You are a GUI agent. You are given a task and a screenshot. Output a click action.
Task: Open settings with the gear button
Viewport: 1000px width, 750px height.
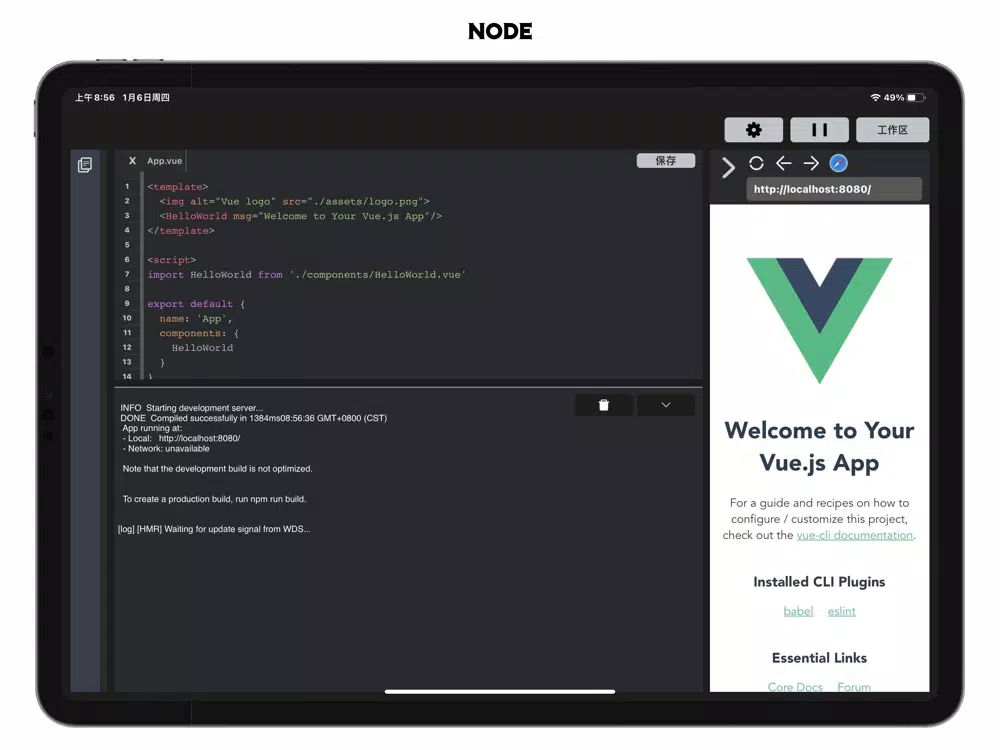(x=753, y=130)
